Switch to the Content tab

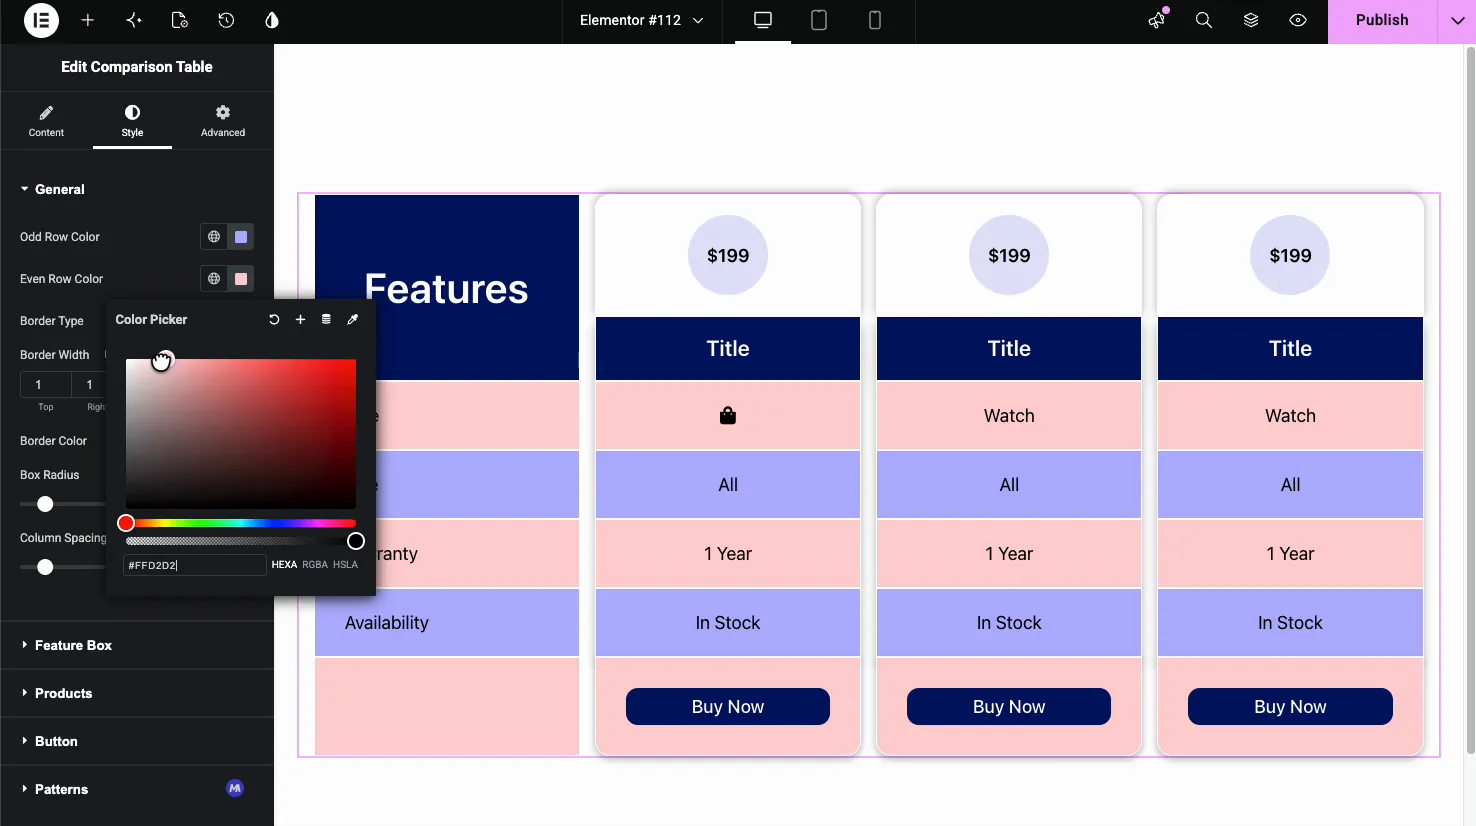point(46,121)
